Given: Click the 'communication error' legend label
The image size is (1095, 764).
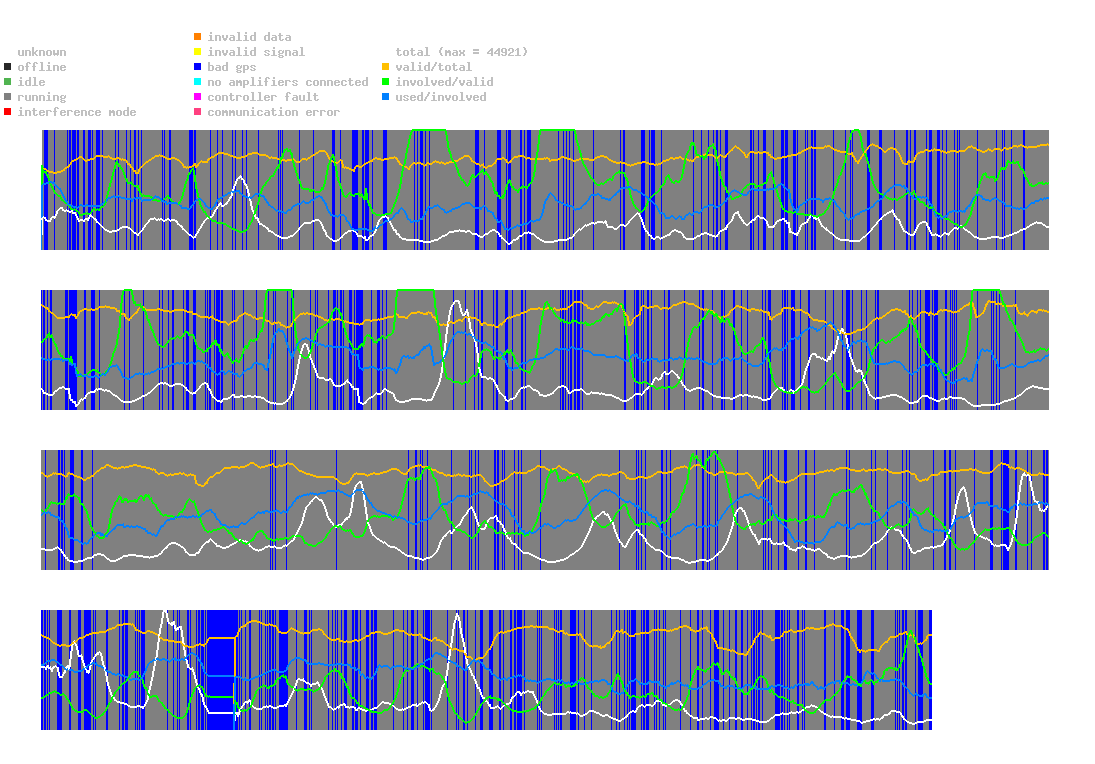Looking at the screenshot, I should pyautogui.click(x=274, y=112).
